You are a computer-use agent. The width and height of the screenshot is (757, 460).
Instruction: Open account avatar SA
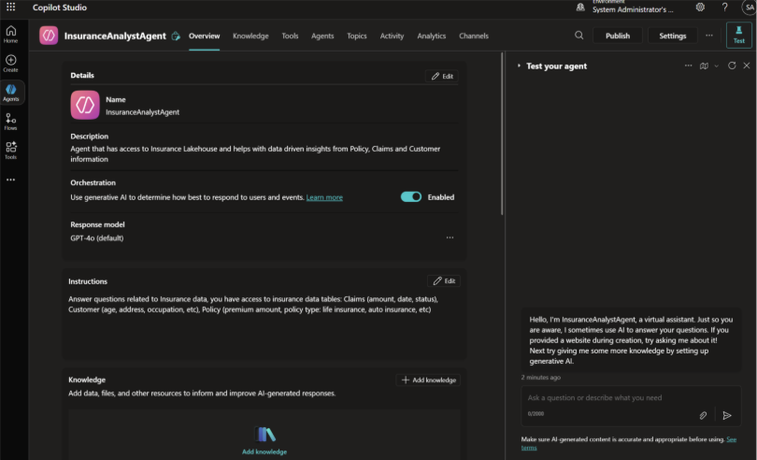tap(749, 7)
